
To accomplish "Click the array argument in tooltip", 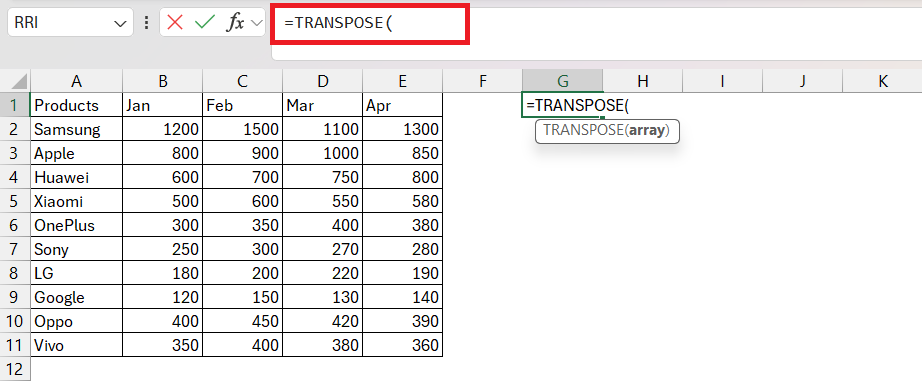I will 647,131.
